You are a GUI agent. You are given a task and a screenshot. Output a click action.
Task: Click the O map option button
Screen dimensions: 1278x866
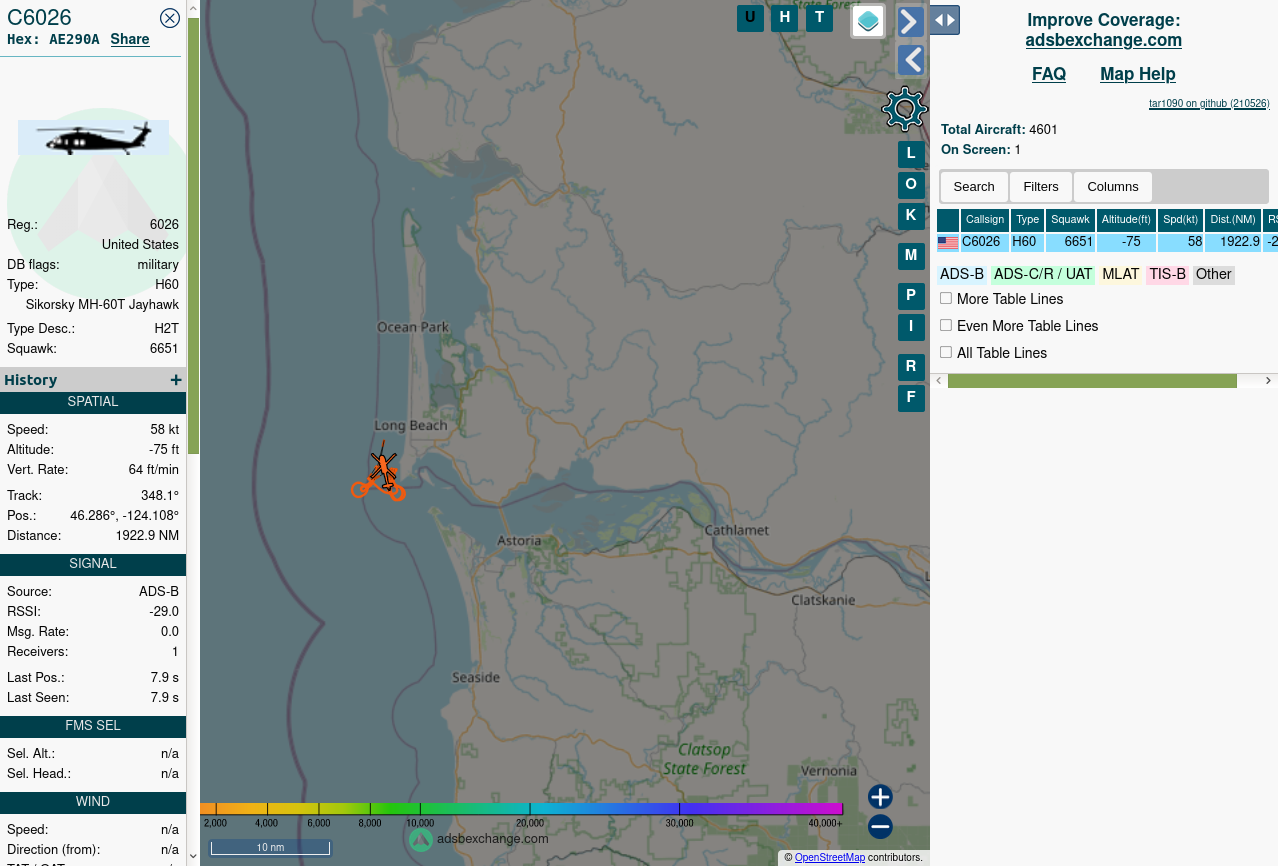click(x=911, y=184)
